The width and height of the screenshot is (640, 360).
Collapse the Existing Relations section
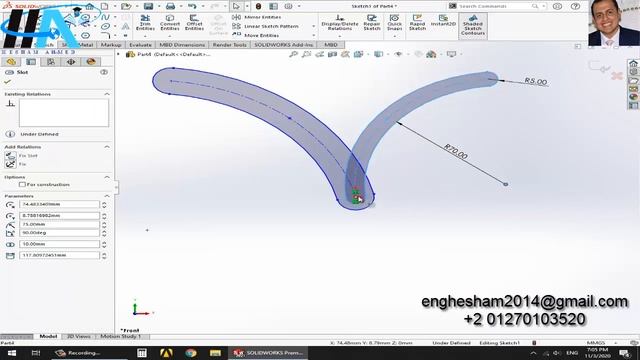click(x=107, y=94)
